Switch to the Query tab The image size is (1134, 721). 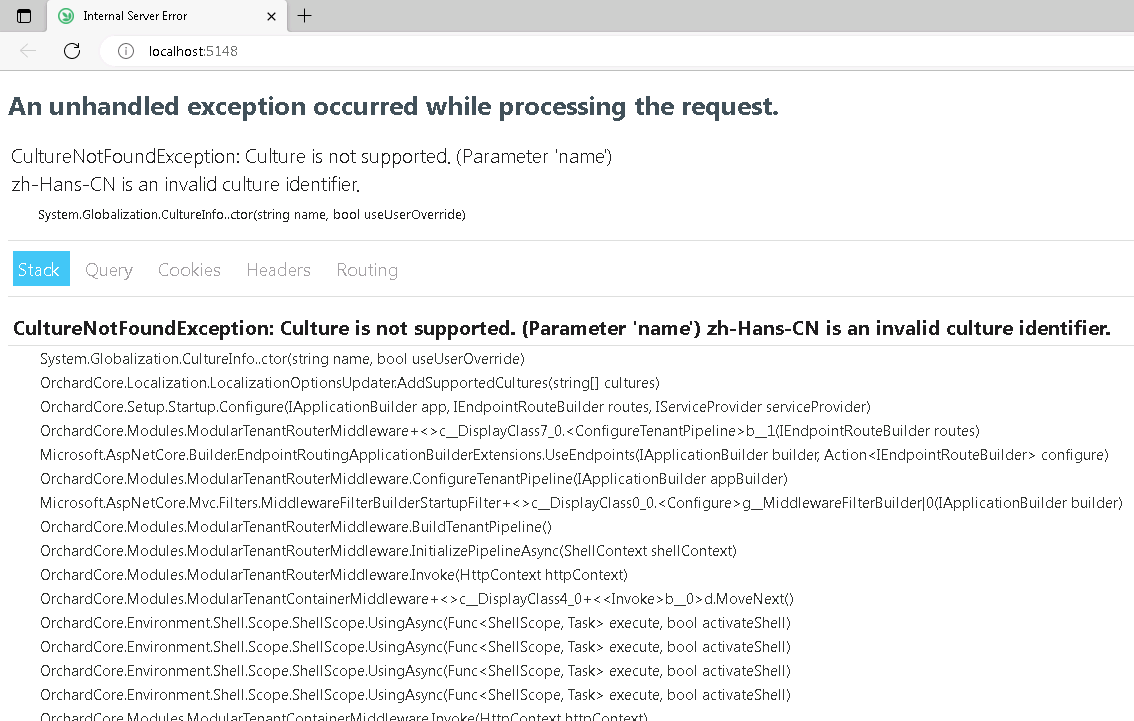pos(108,269)
